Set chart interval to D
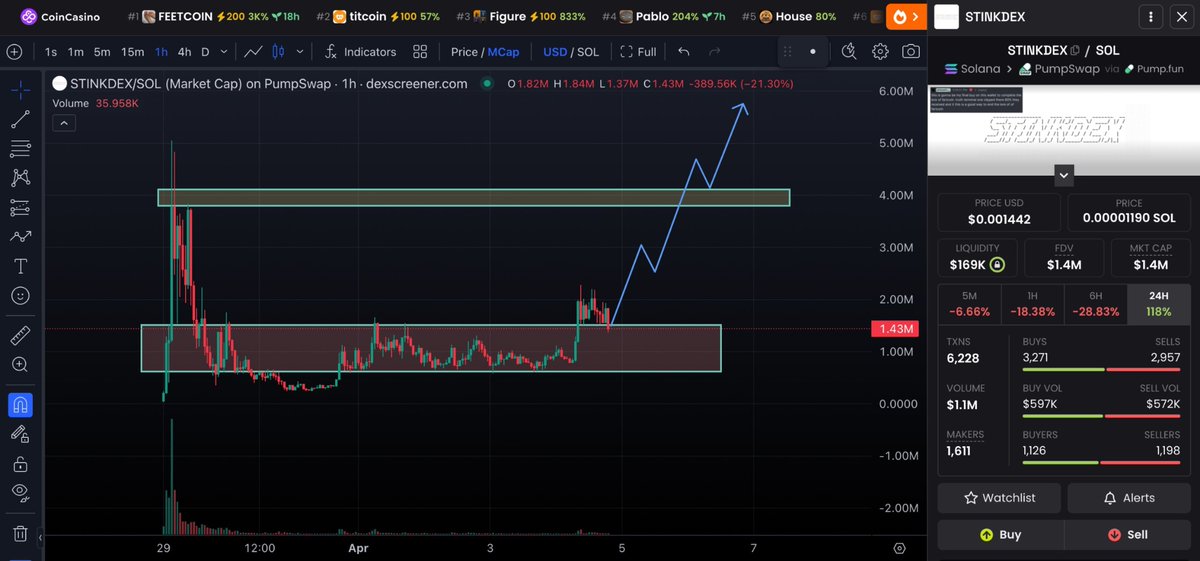This screenshot has width=1200, height=561. 206,52
